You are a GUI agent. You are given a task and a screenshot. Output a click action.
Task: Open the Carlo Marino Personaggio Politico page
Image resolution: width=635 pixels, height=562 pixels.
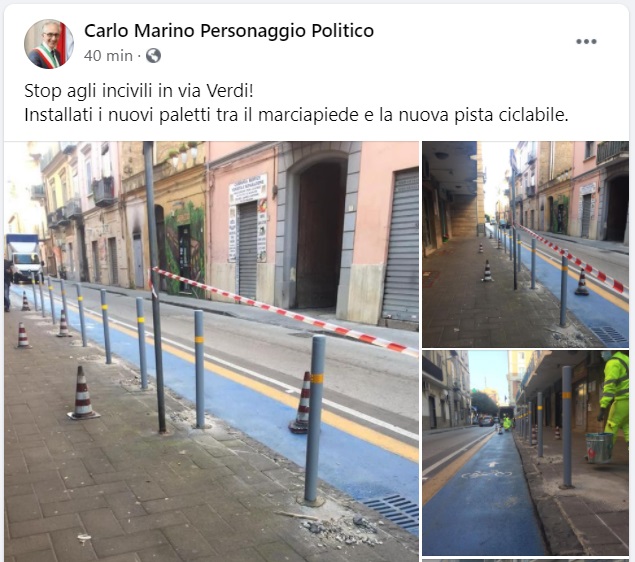pyautogui.click(x=229, y=31)
